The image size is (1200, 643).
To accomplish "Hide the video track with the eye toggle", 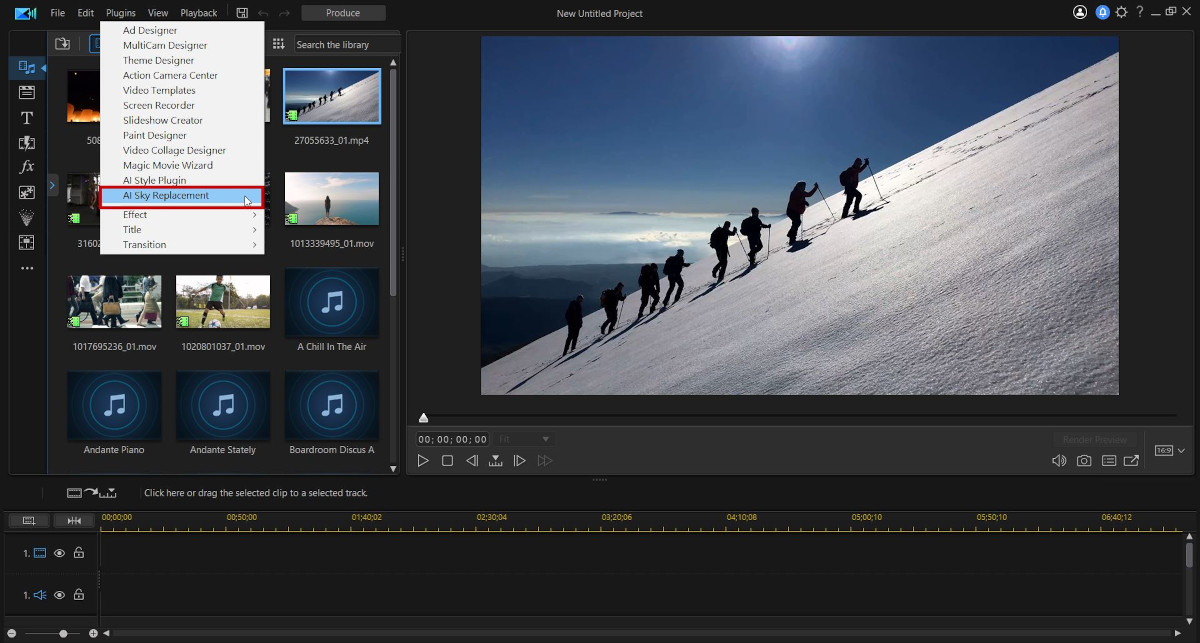I will pyautogui.click(x=59, y=552).
